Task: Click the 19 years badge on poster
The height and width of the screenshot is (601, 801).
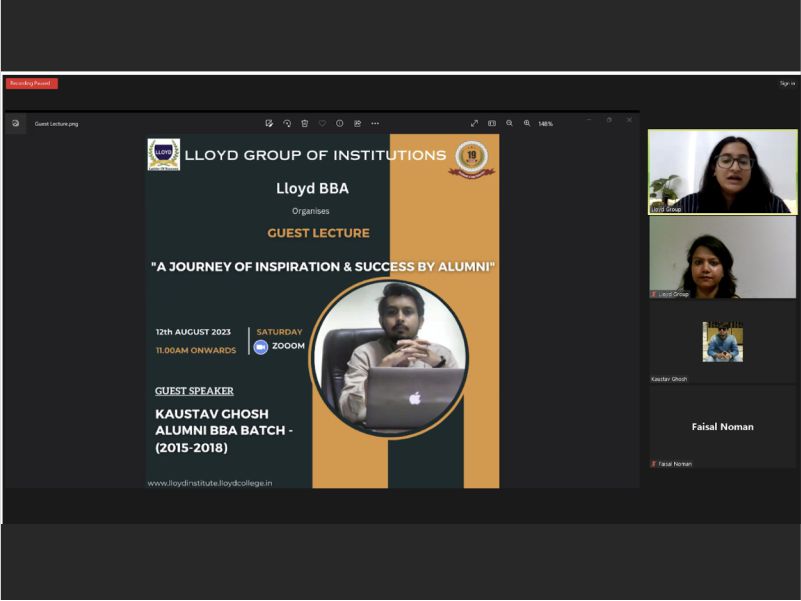Action: pos(472,159)
